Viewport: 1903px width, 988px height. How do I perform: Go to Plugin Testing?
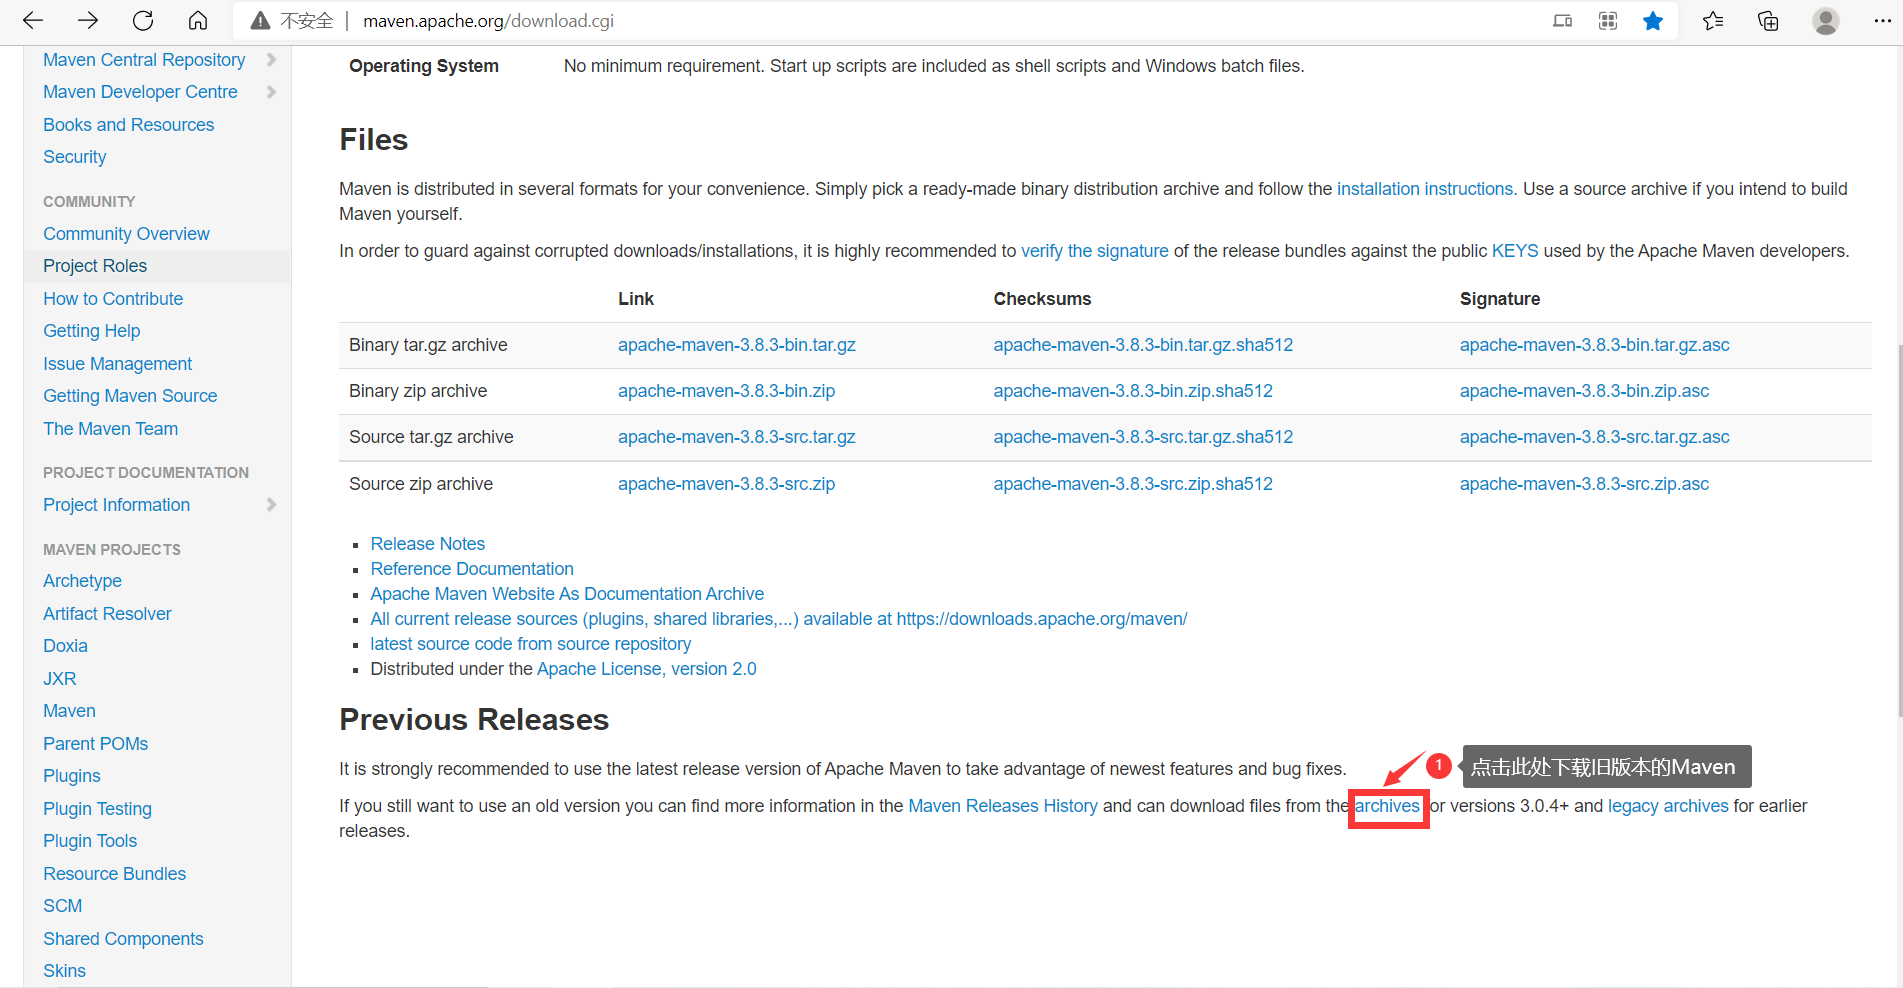pyautogui.click(x=97, y=809)
